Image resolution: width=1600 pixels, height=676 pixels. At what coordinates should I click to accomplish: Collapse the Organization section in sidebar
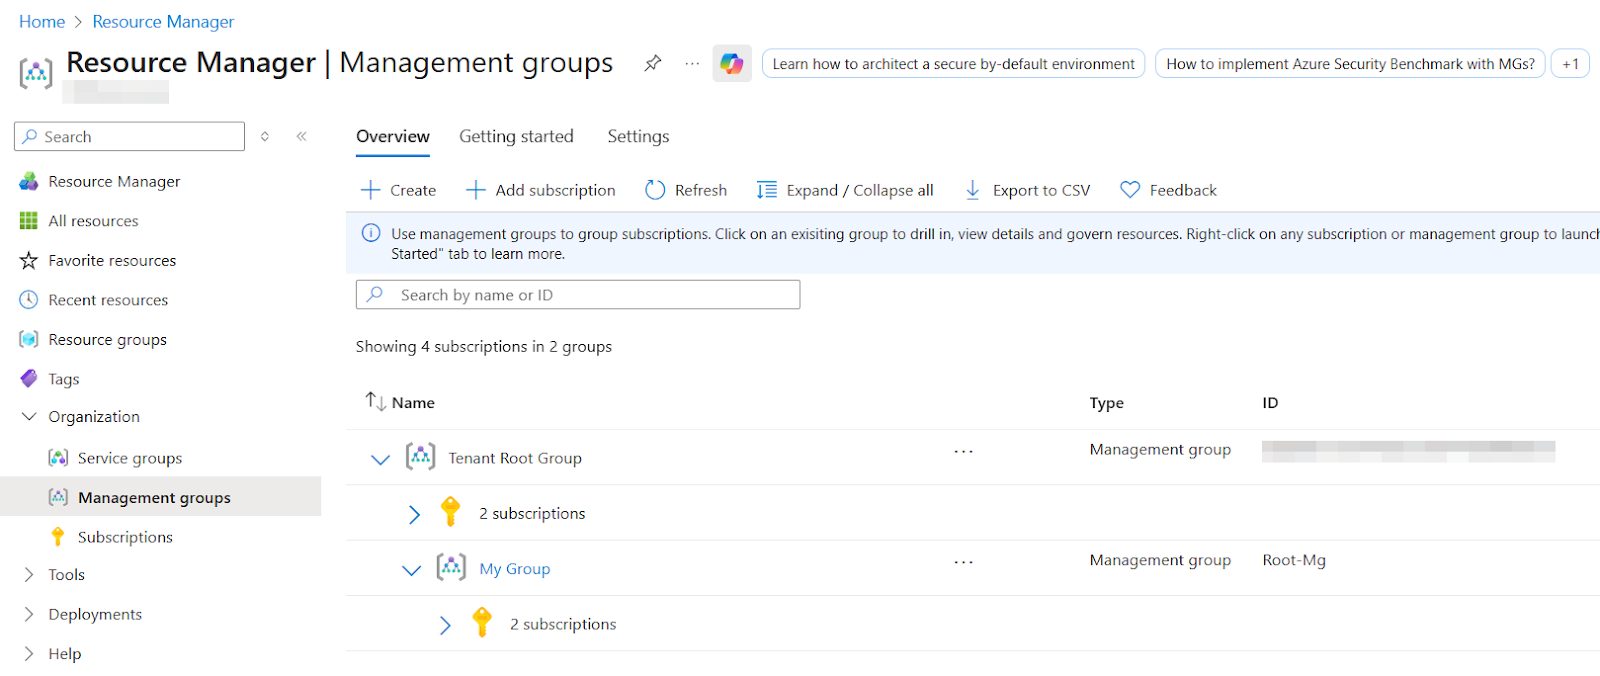[x=29, y=416]
